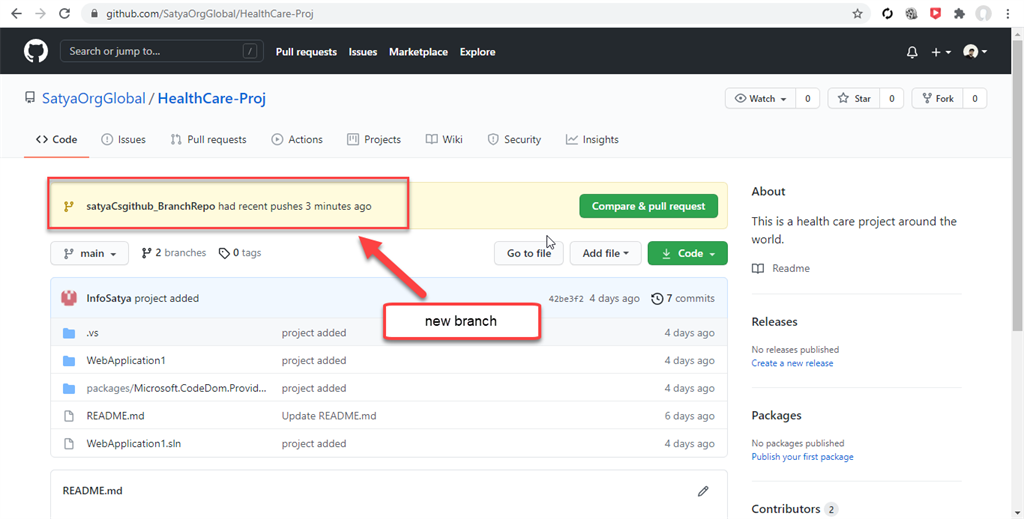Image resolution: width=1024 pixels, height=519 pixels.
Task: Click the project added latest commit message
Action: click(167, 298)
